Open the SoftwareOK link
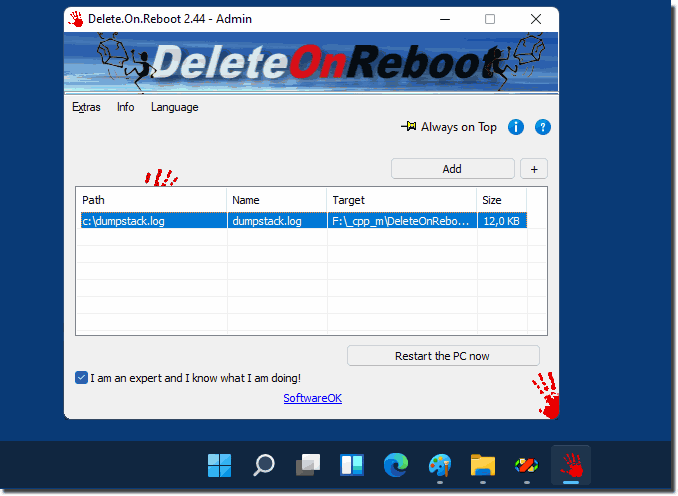The image size is (678, 496). pyautogui.click(x=313, y=398)
